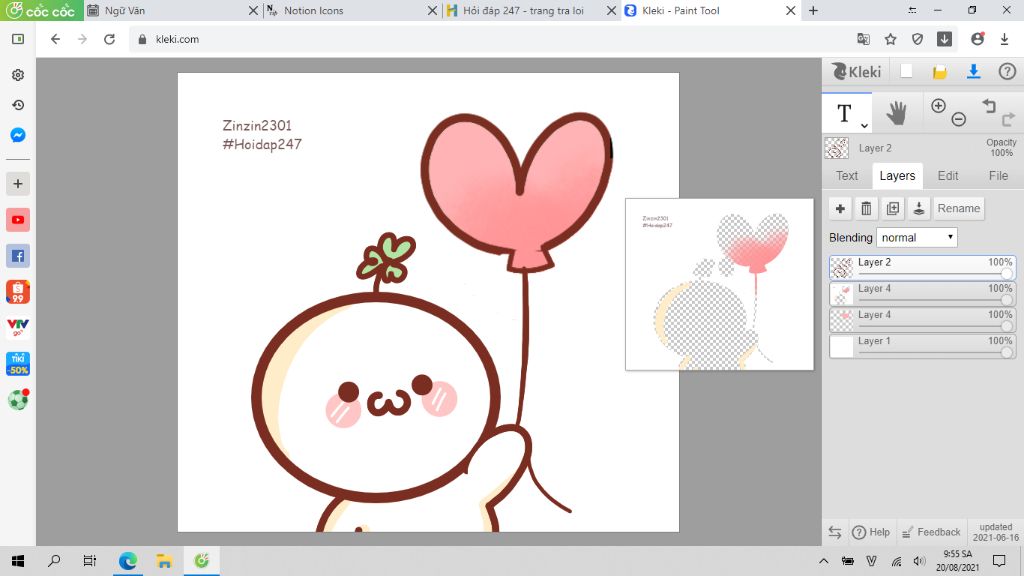Expand the Text tool selector arrow
The height and width of the screenshot is (576, 1024).
[x=865, y=125]
